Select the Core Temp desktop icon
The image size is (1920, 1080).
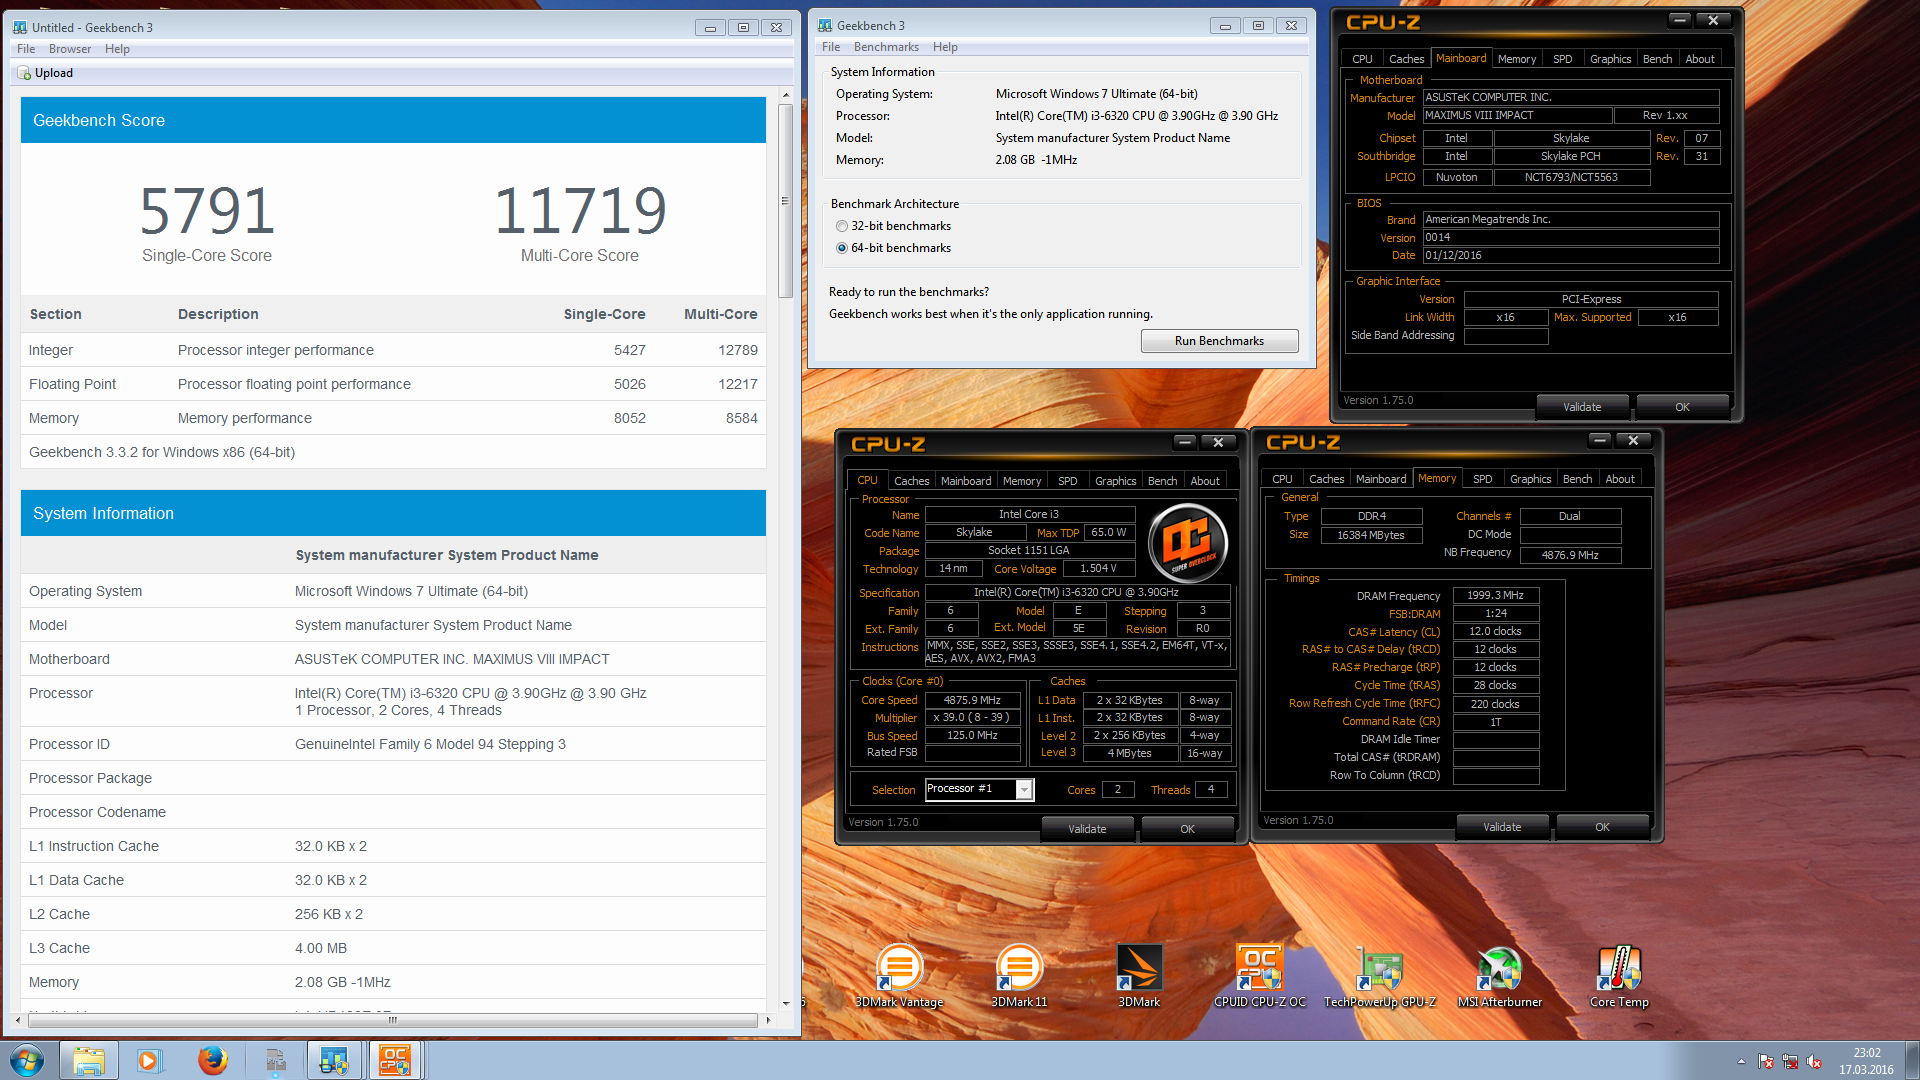(1619, 975)
